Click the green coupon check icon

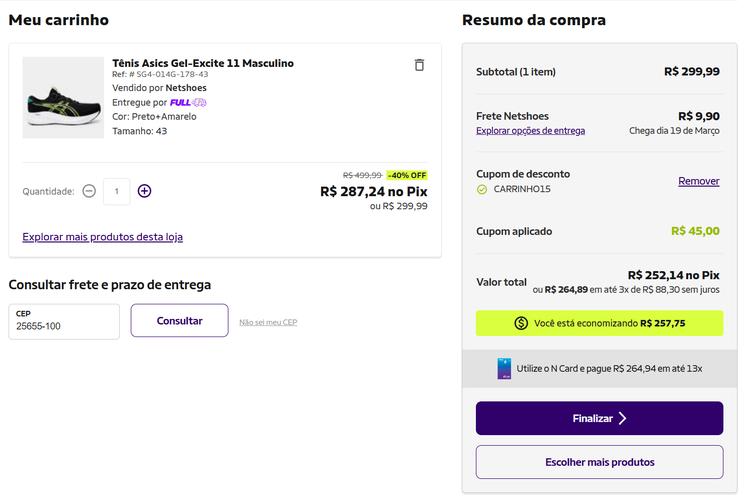click(x=482, y=189)
